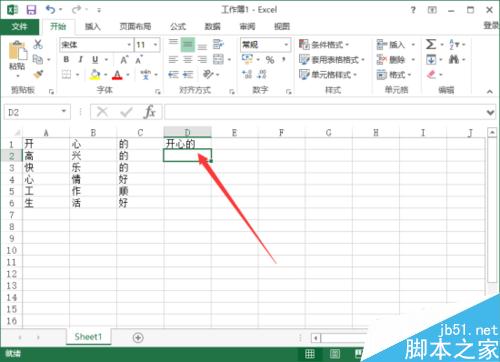
Task: Click the Redo arrow icon
Action: (x=76, y=10)
